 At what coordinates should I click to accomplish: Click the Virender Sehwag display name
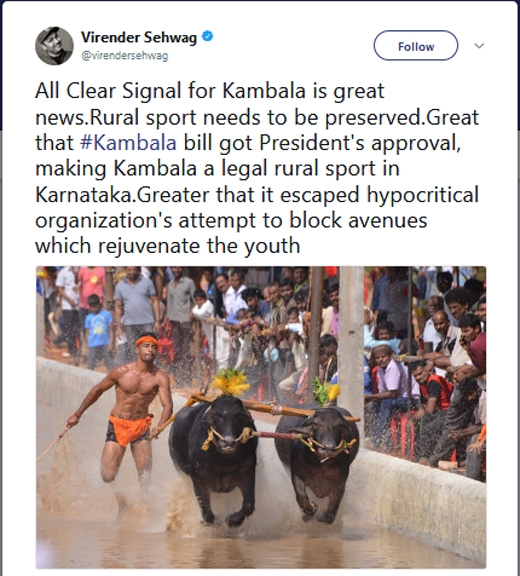click(x=139, y=37)
